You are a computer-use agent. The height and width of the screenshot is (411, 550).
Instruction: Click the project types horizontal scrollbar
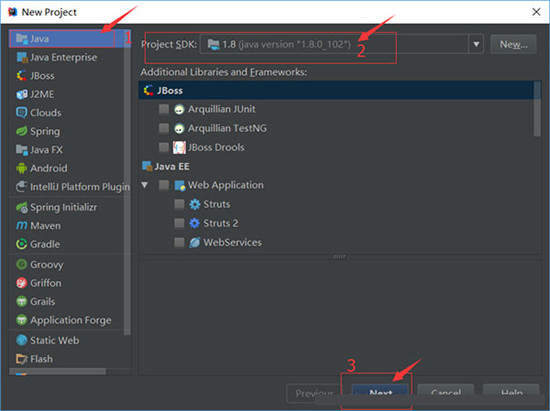point(58,371)
